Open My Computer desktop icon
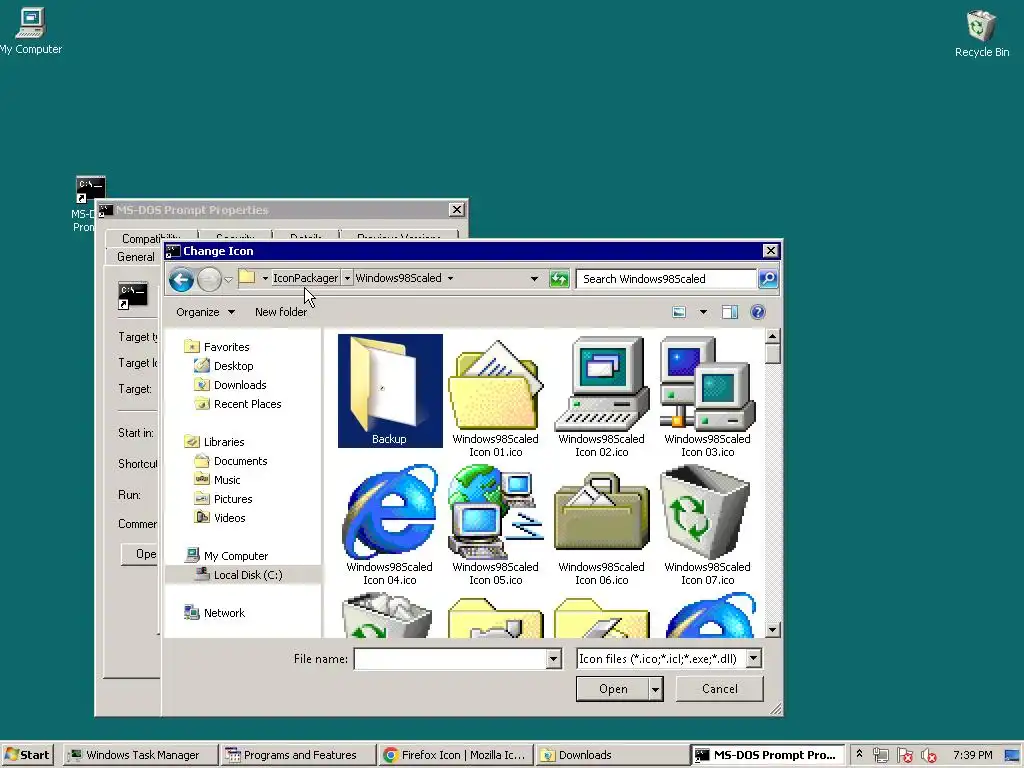The image size is (1024, 768). click(31, 30)
